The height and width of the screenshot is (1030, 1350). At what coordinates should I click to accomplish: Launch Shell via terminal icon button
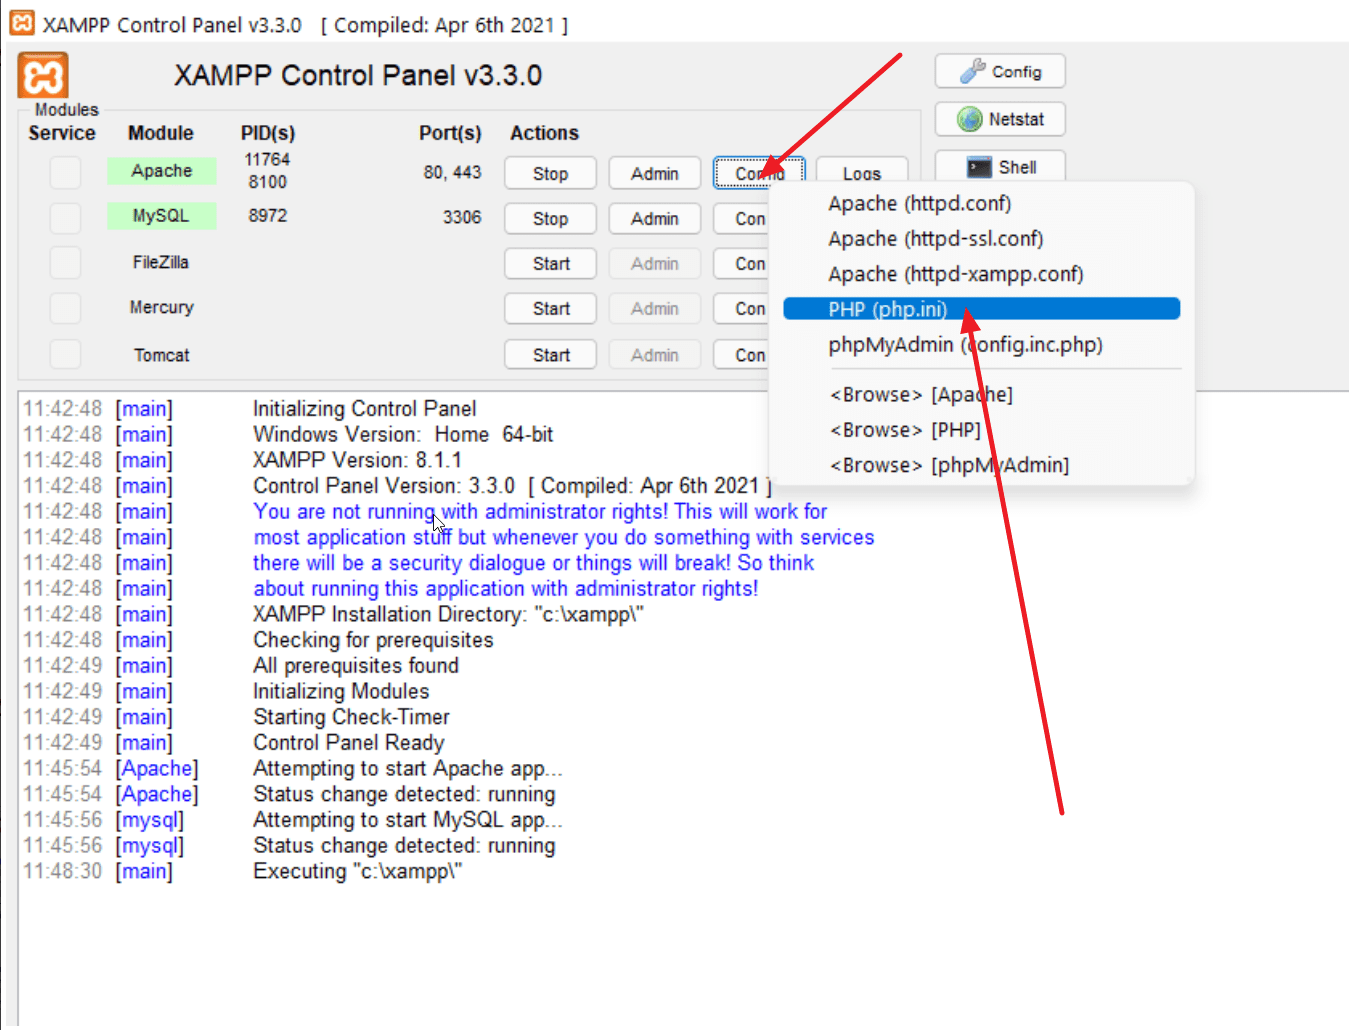click(999, 167)
